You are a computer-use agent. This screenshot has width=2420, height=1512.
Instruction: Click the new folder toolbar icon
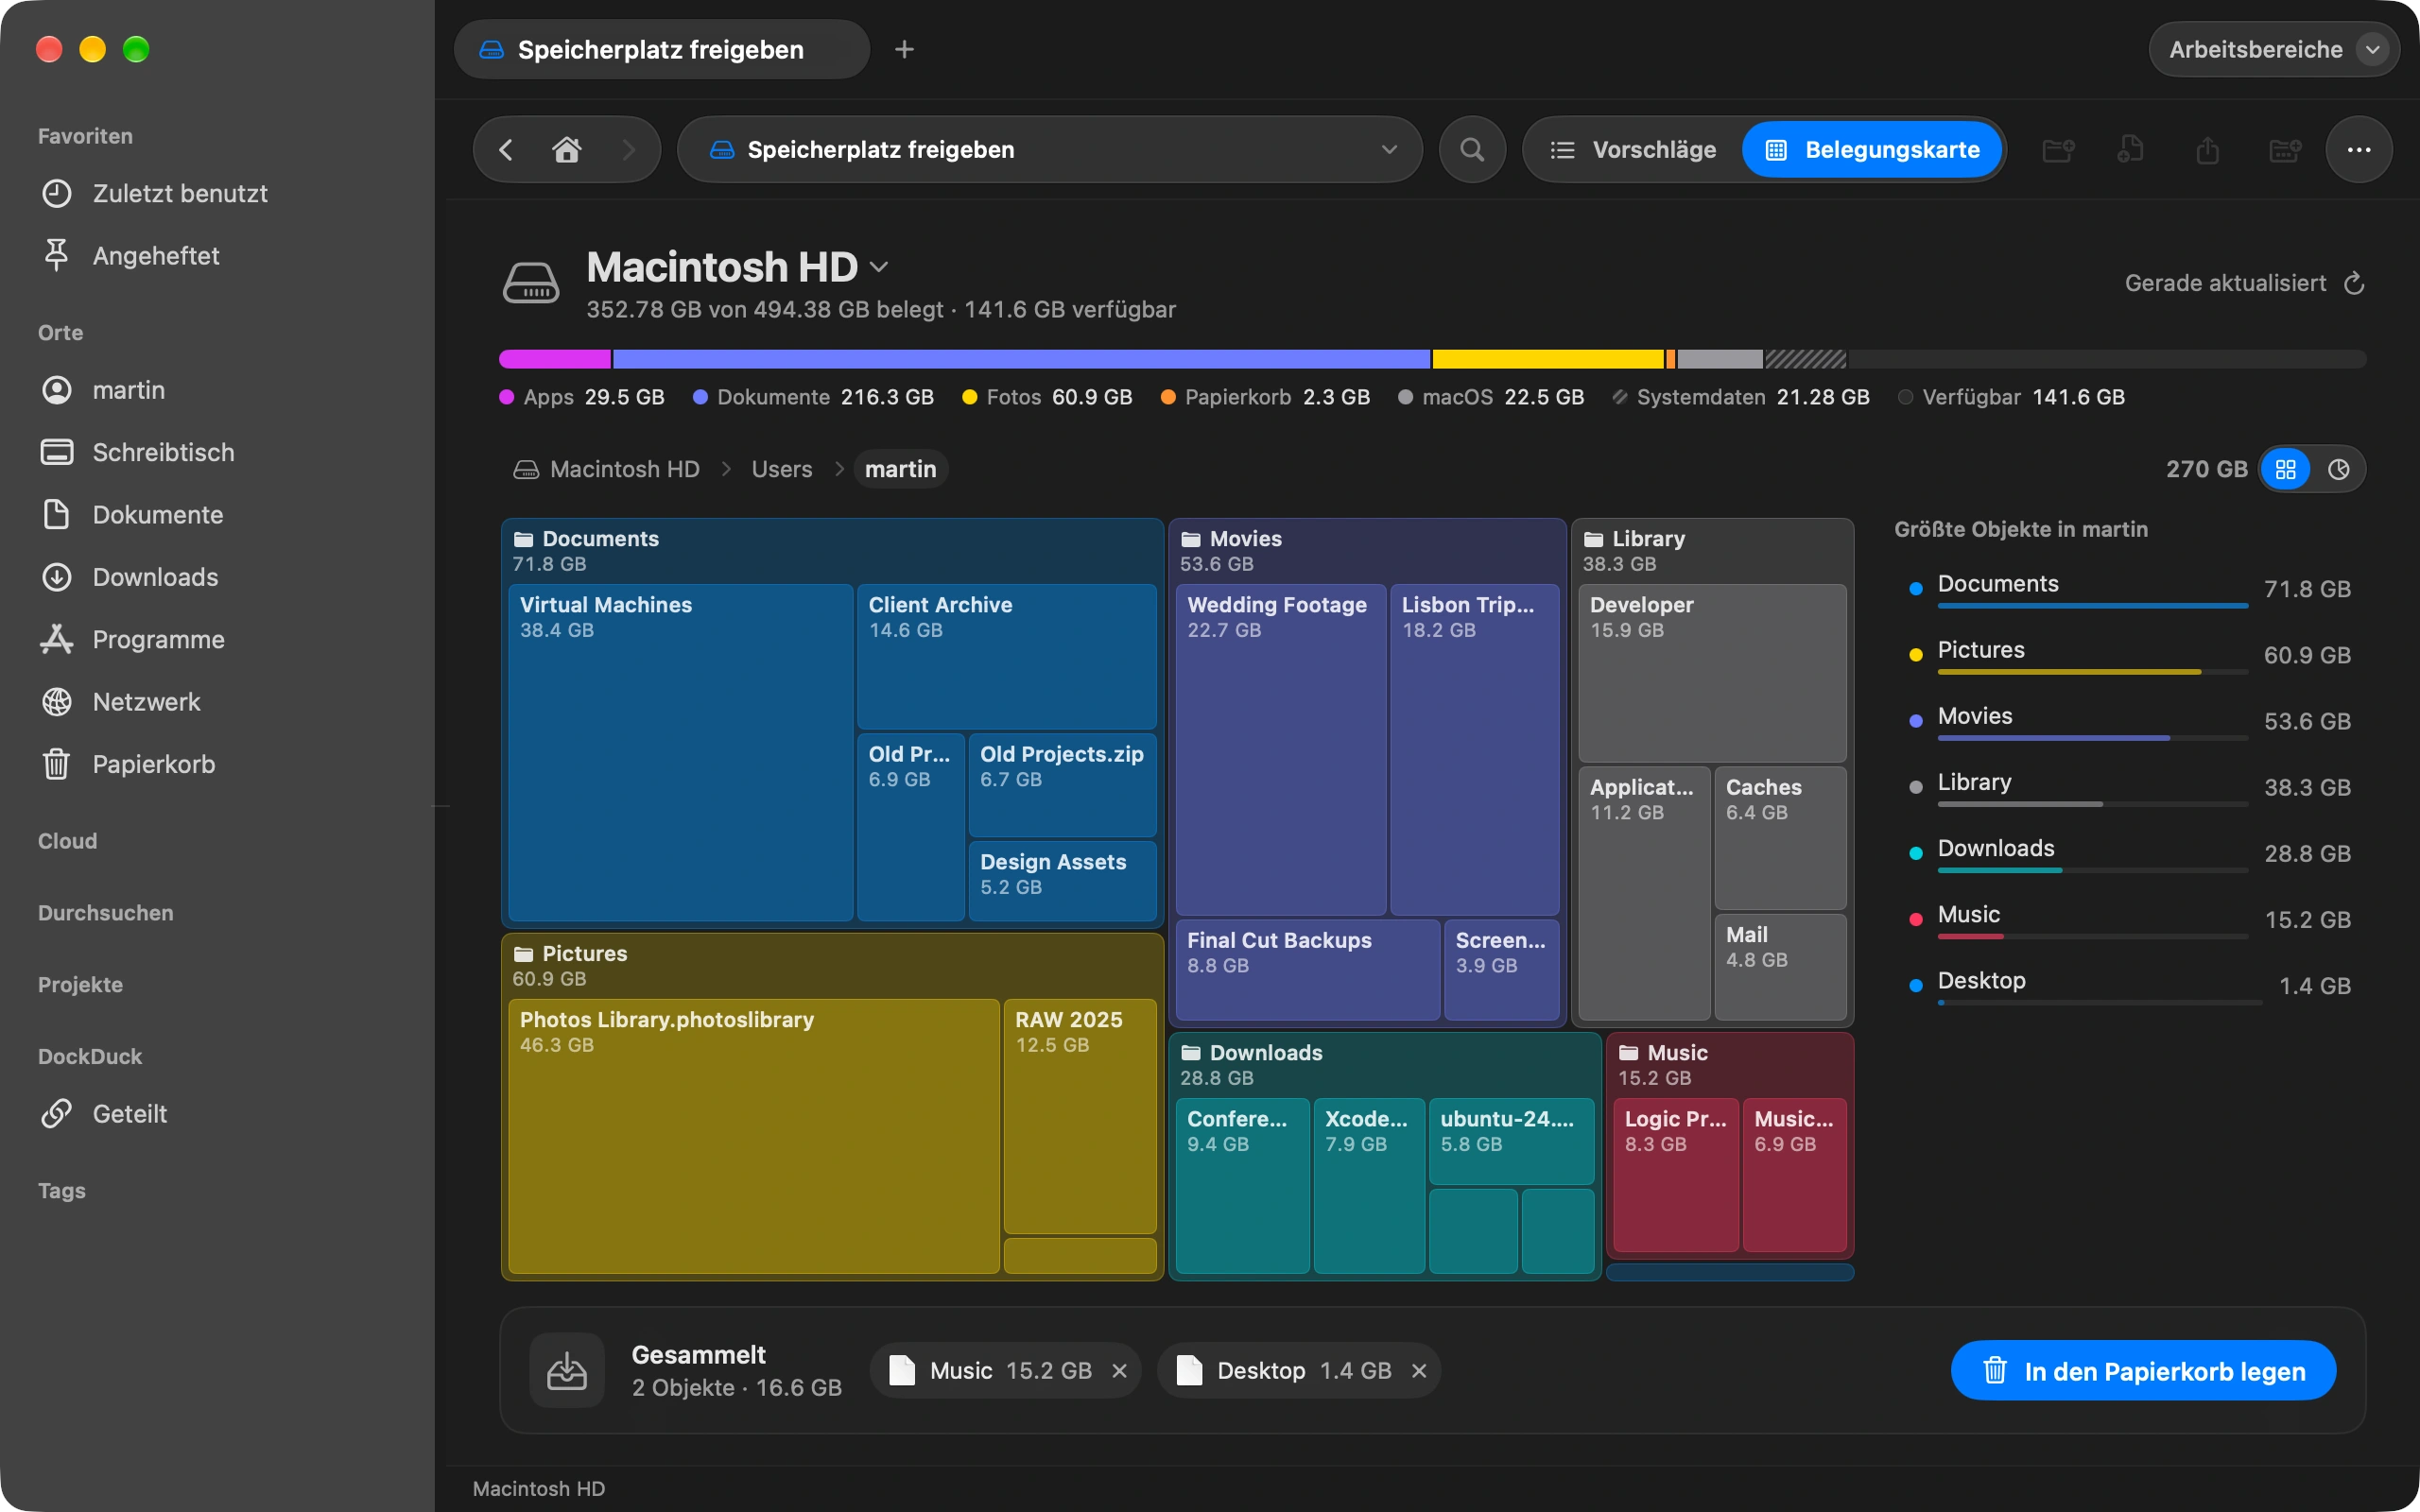tap(2057, 150)
